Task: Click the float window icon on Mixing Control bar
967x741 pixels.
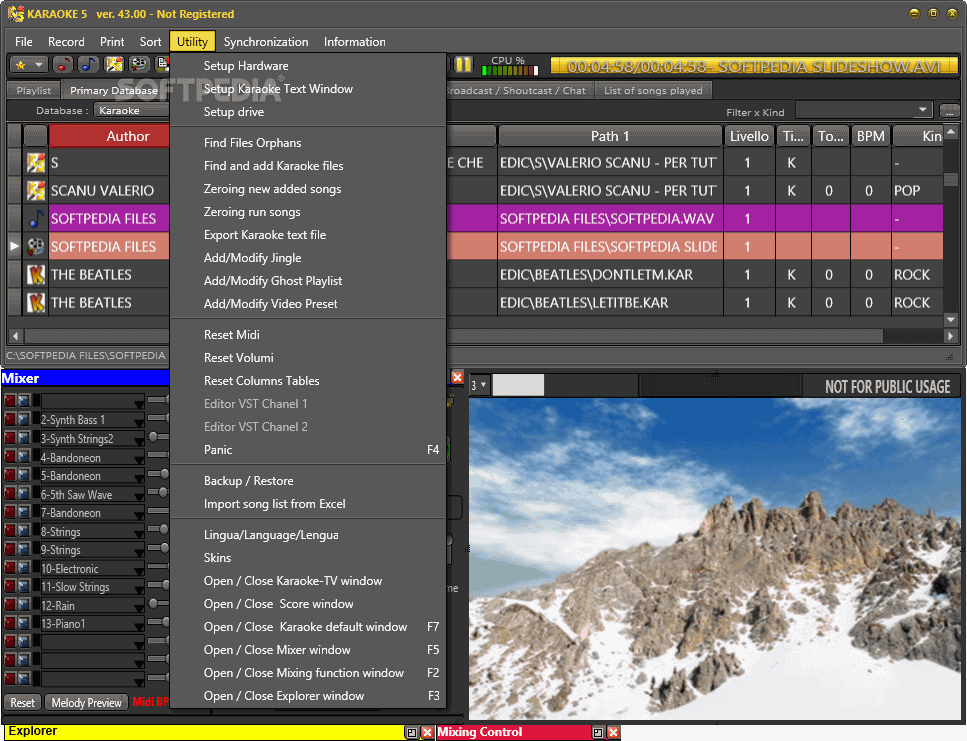Action: coord(598,732)
